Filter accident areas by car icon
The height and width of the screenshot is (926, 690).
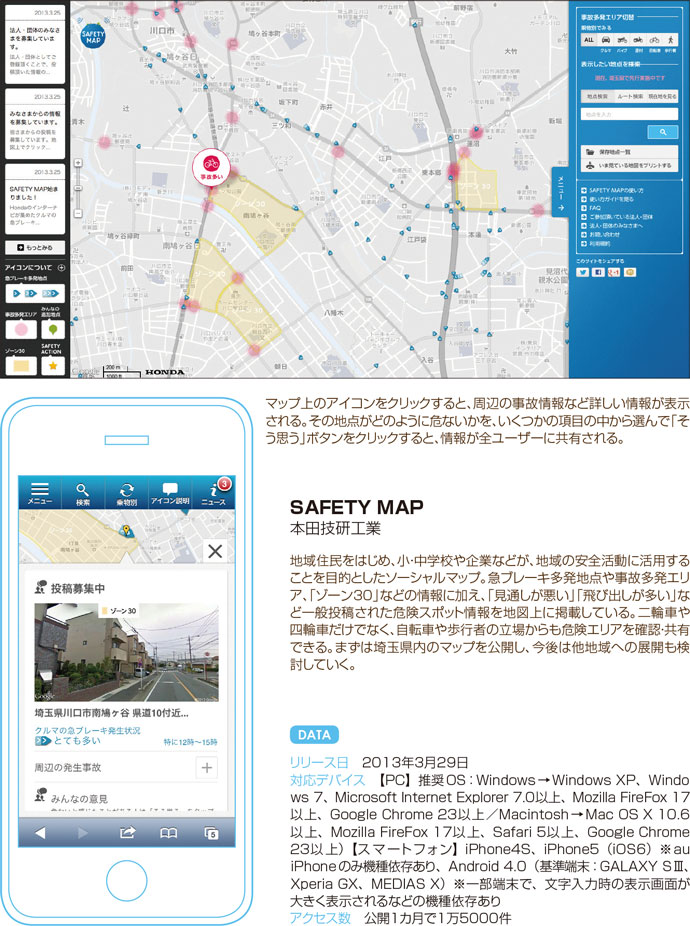(x=606, y=40)
